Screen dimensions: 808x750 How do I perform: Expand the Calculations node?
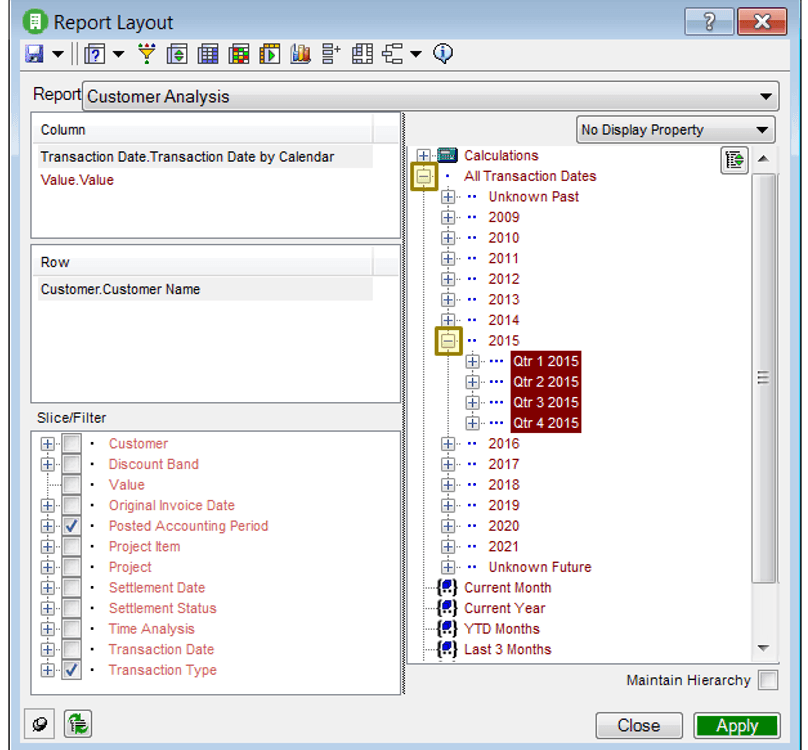[423, 156]
